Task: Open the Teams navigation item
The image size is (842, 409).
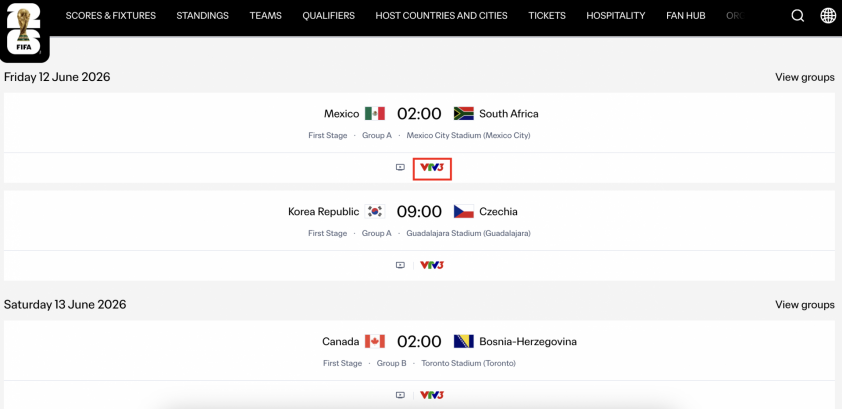Action: tap(265, 16)
